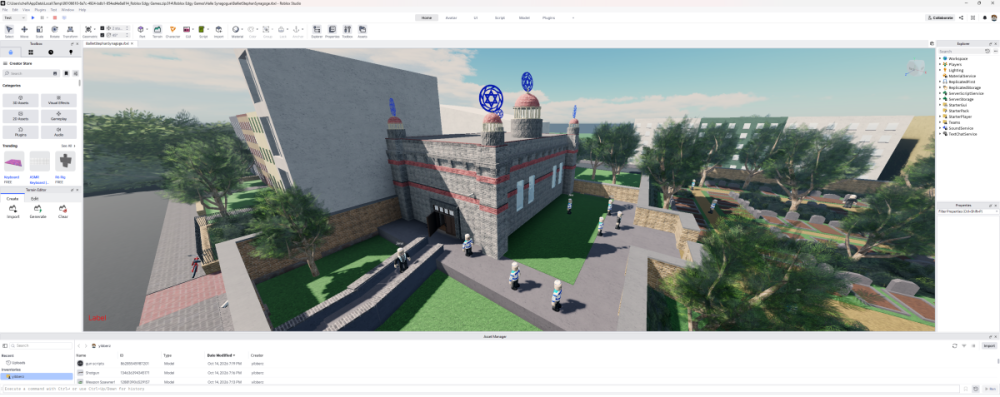Expand the Workspace tree node

[940, 59]
